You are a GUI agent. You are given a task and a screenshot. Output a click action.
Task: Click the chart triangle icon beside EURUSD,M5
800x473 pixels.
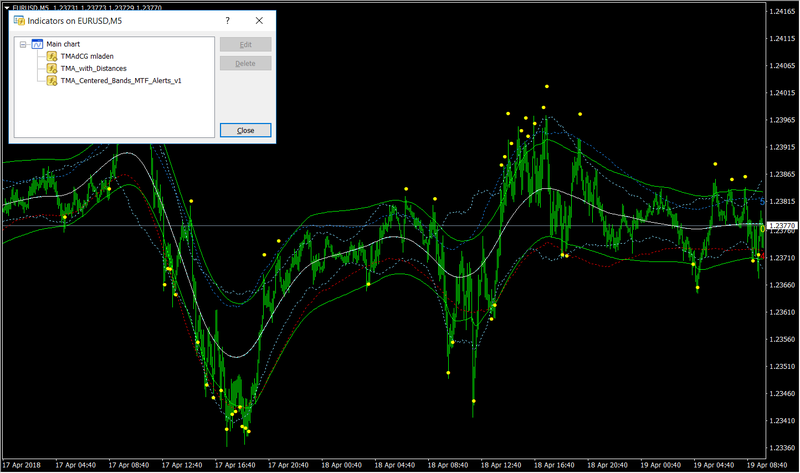click(7, 8)
